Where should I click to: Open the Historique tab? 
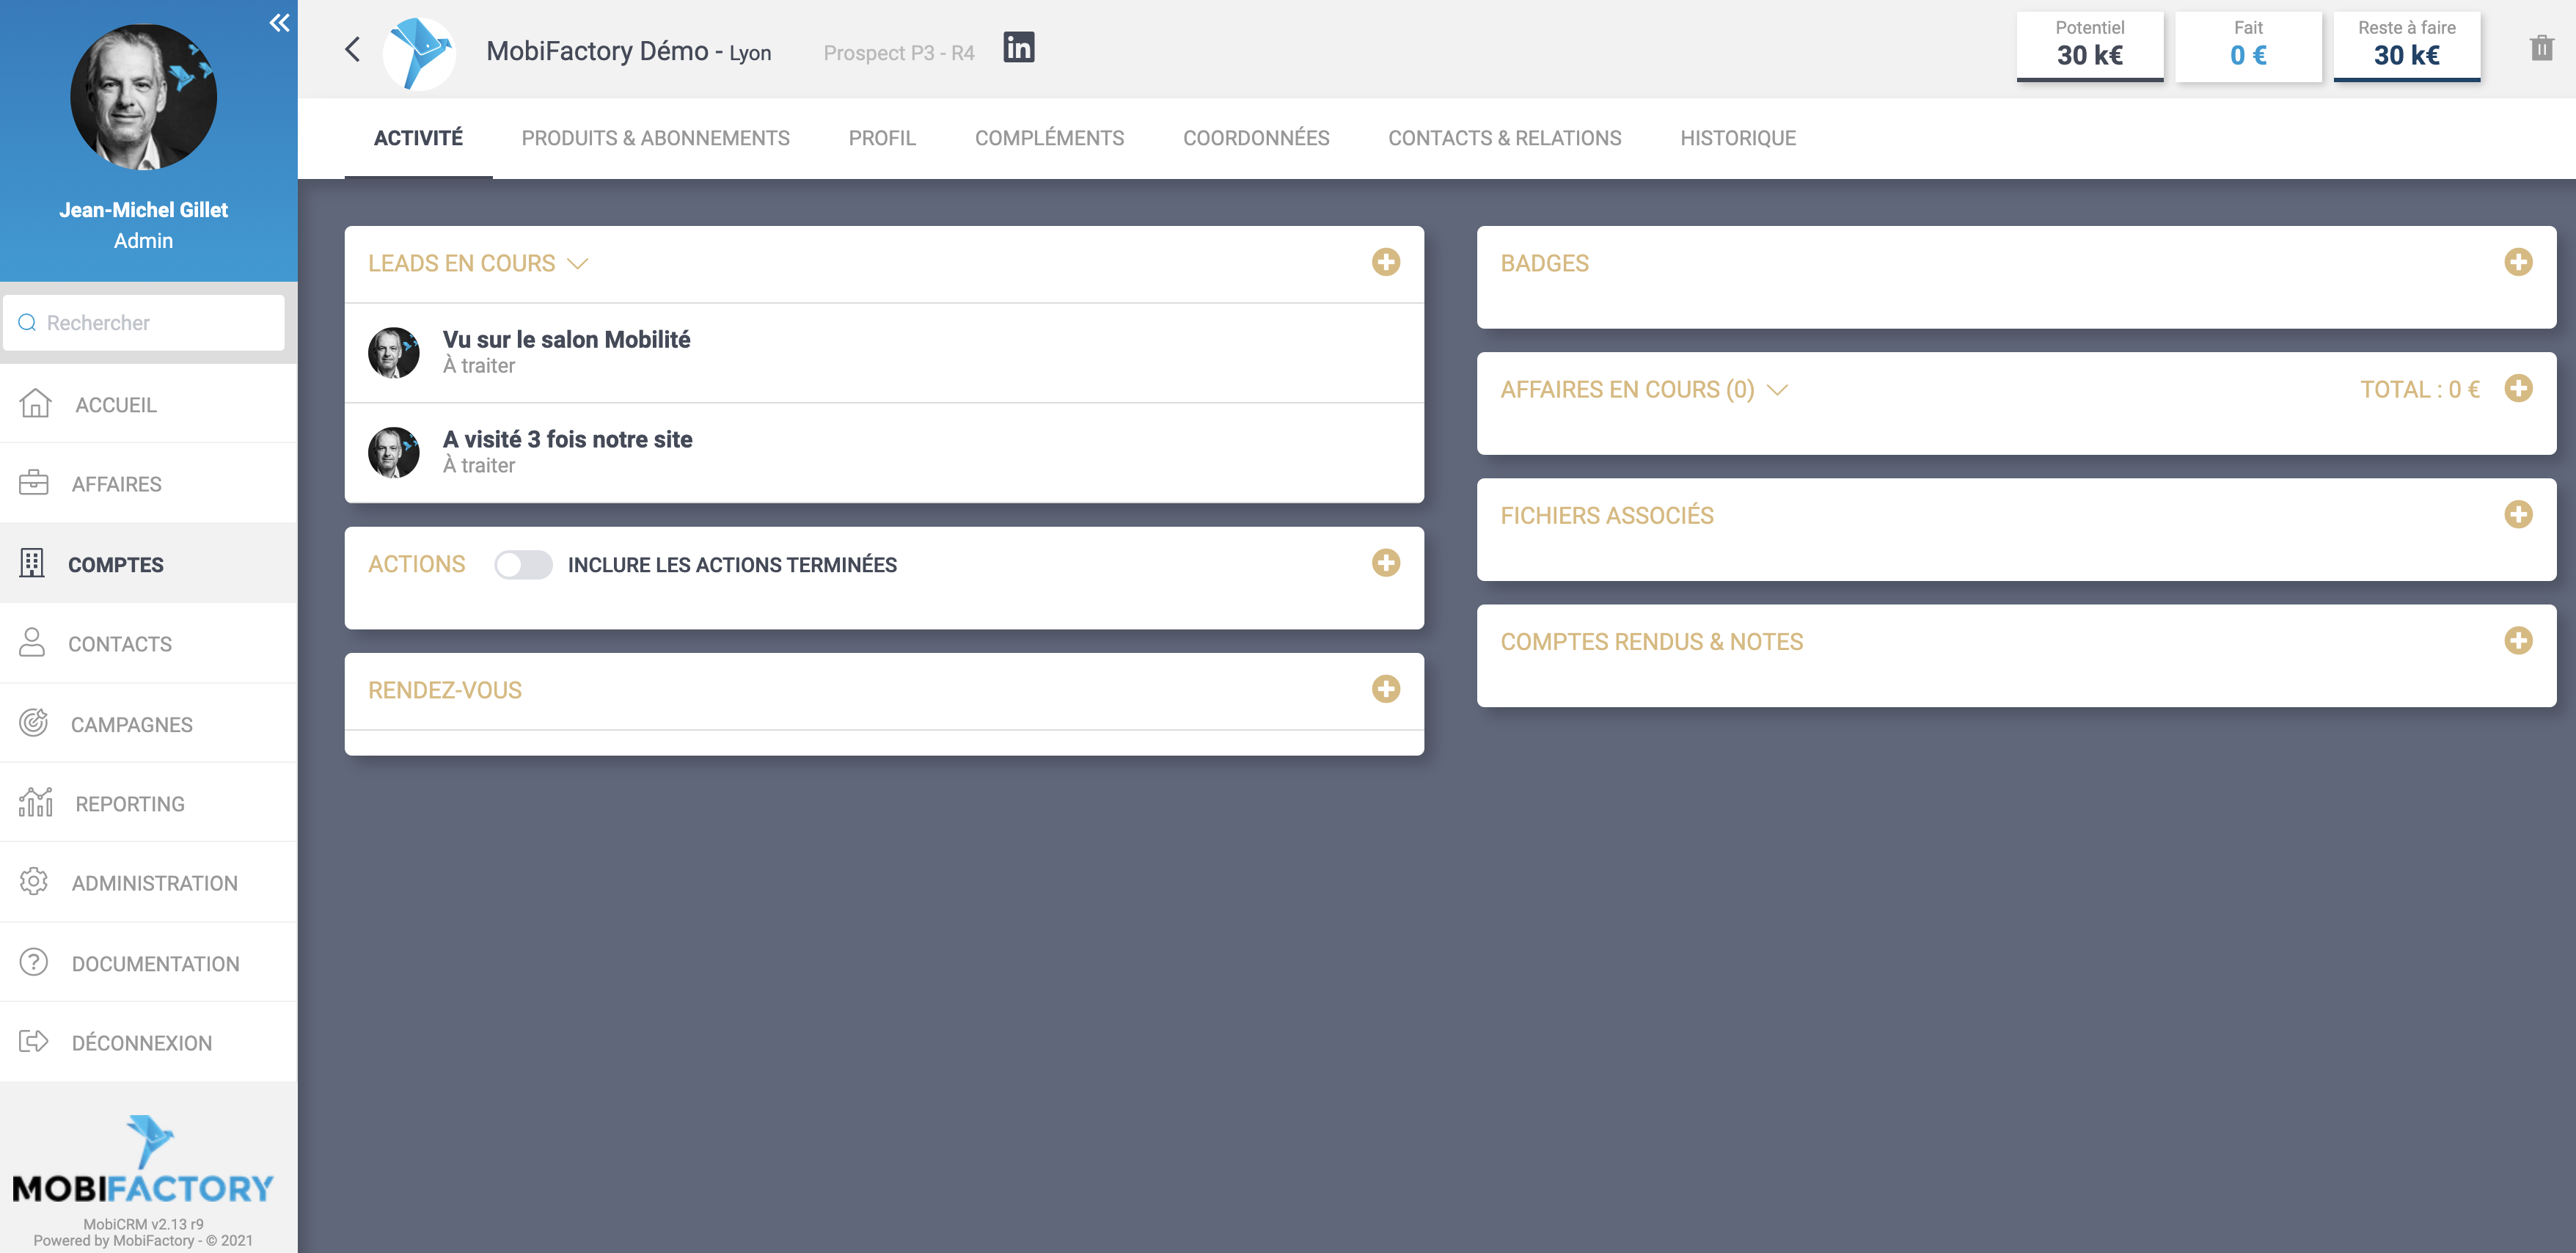click(1737, 138)
